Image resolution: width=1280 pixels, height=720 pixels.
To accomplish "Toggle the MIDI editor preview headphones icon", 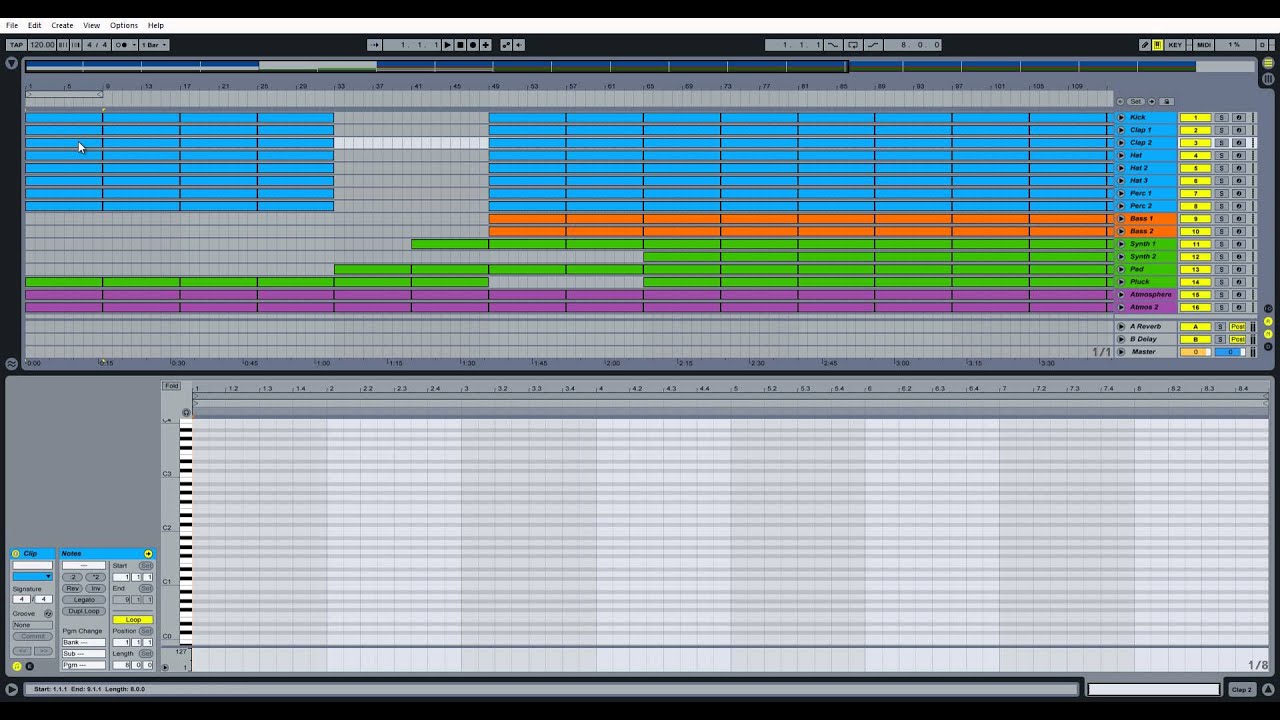I will [x=186, y=412].
